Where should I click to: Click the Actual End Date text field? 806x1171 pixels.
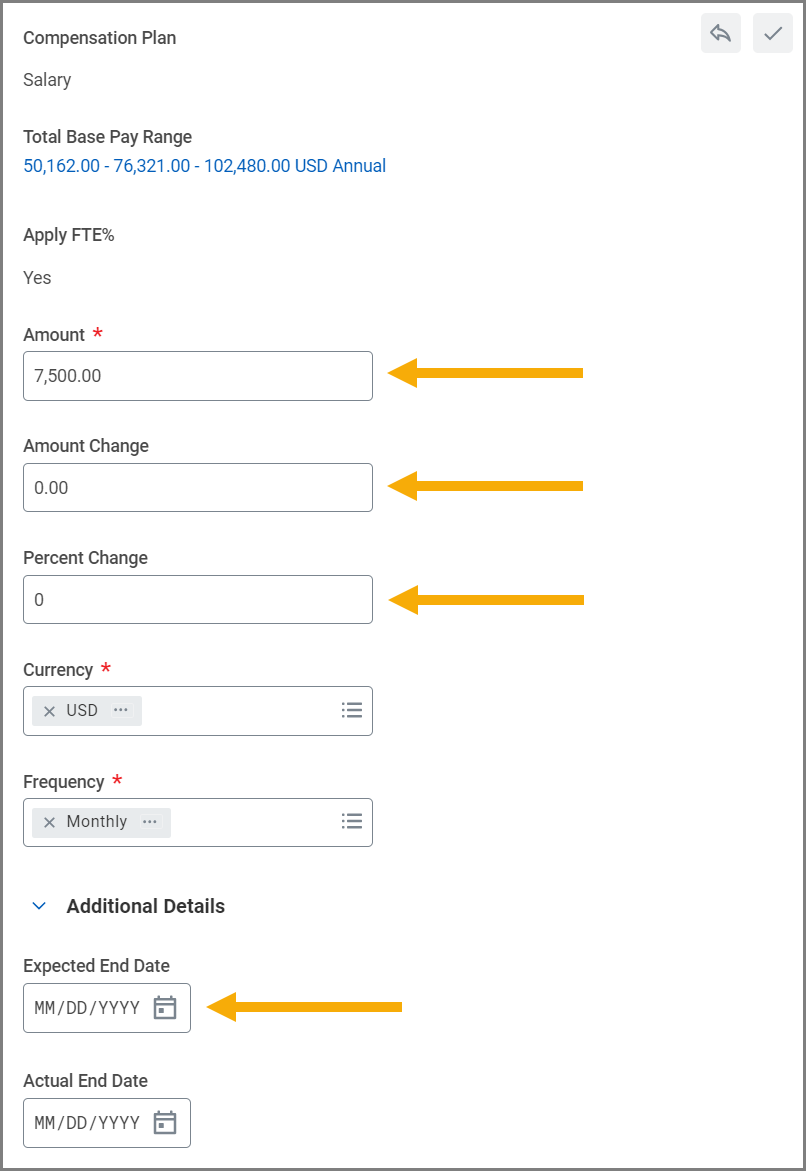(x=87, y=1123)
